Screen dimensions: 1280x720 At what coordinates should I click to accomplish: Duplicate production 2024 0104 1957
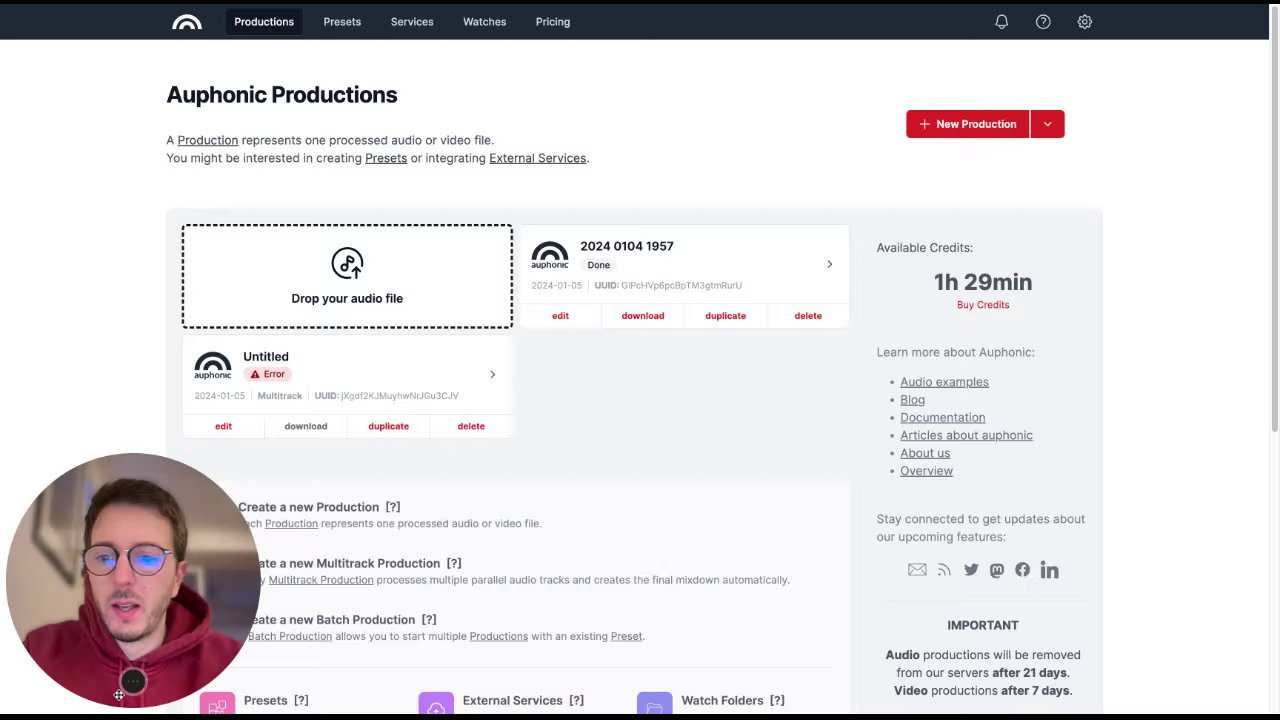tap(725, 316)
